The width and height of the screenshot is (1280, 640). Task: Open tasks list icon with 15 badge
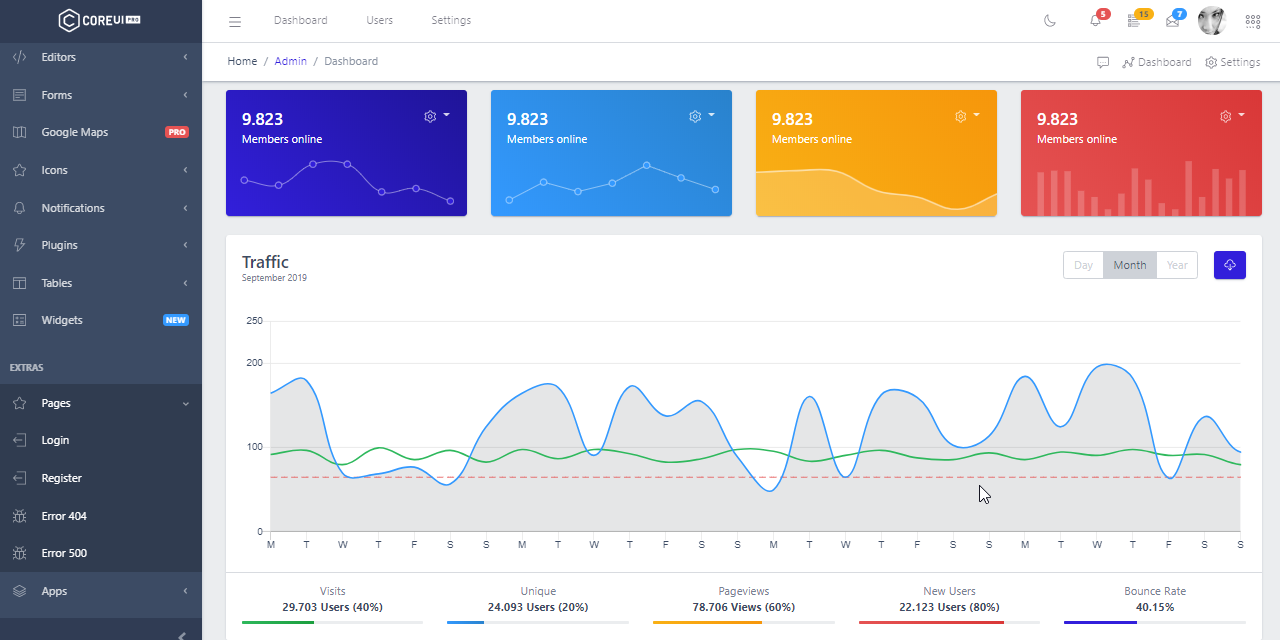point(1136,20)
